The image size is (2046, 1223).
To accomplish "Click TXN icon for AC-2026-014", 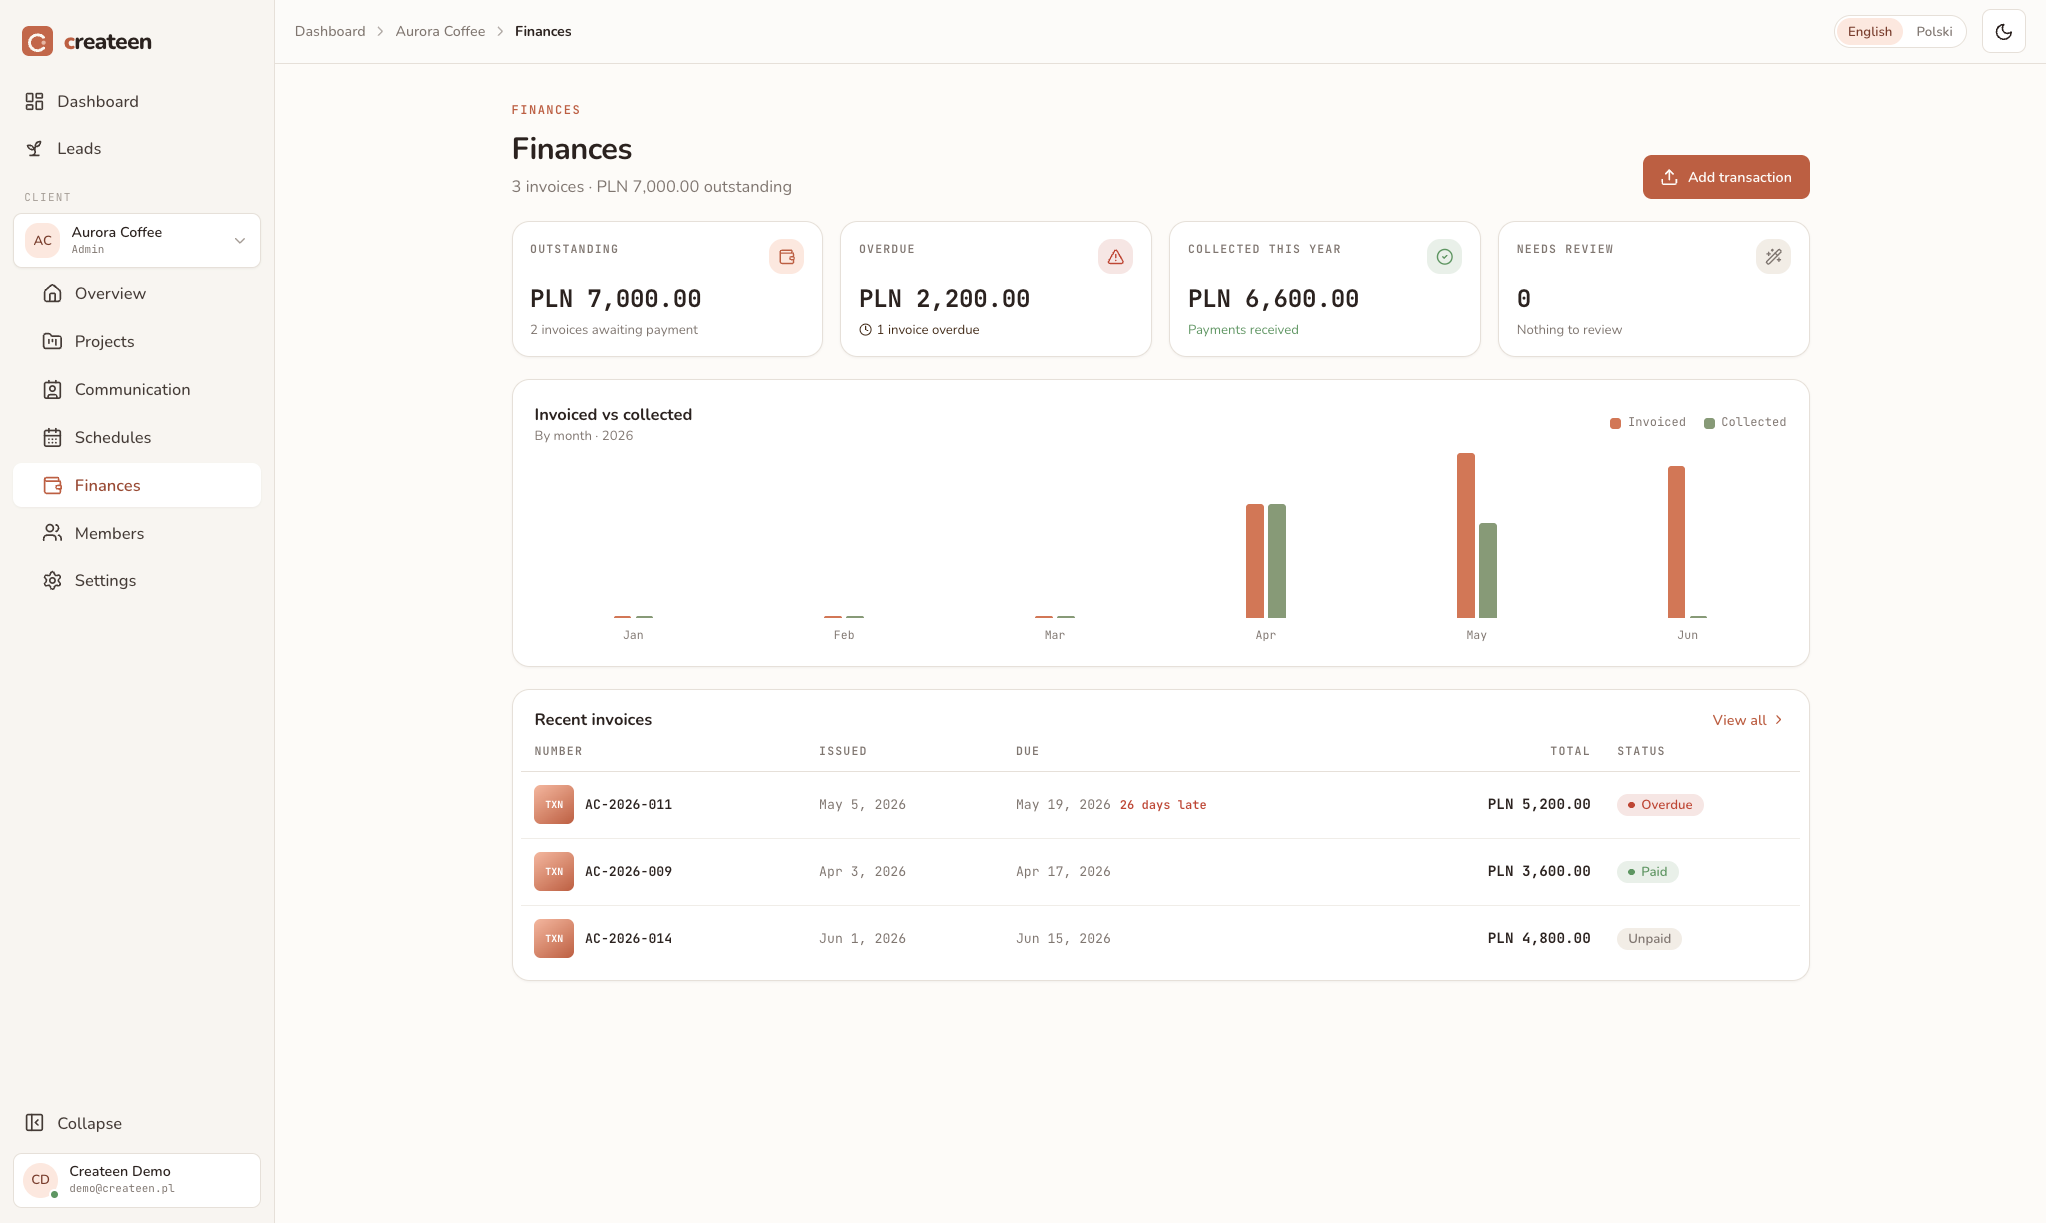I will 554,939.
